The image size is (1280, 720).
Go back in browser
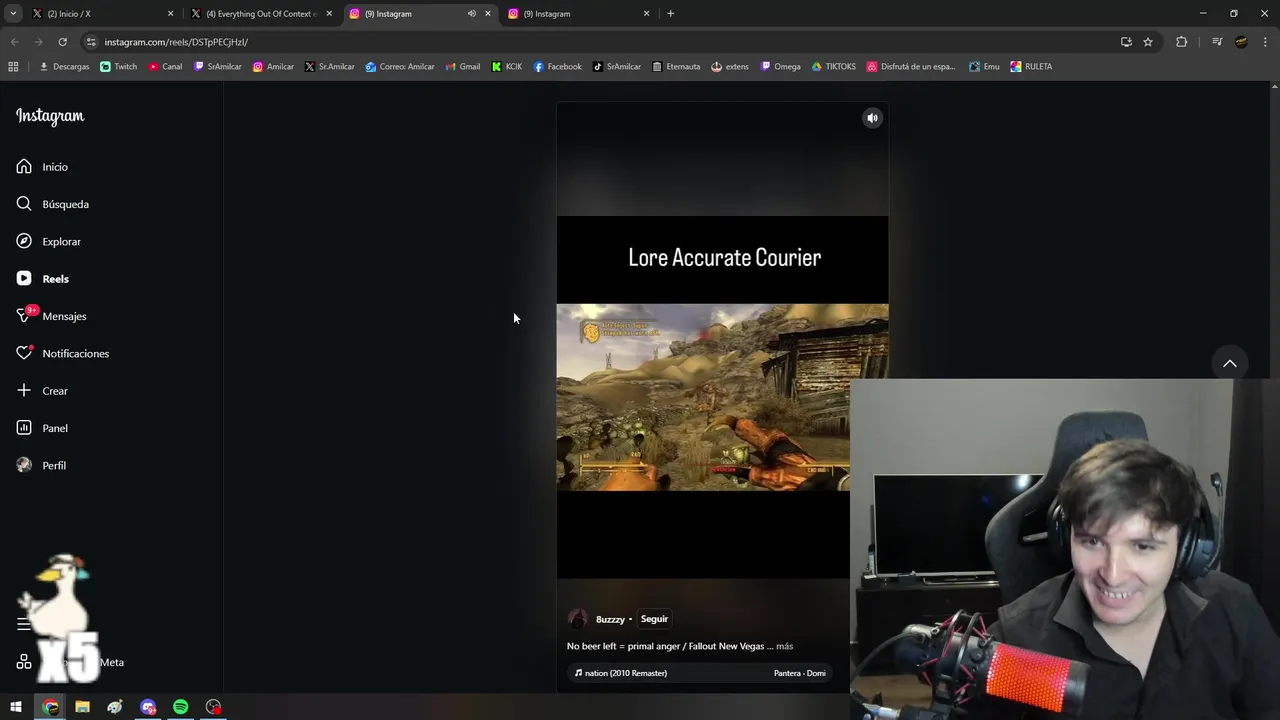point(14,42)
